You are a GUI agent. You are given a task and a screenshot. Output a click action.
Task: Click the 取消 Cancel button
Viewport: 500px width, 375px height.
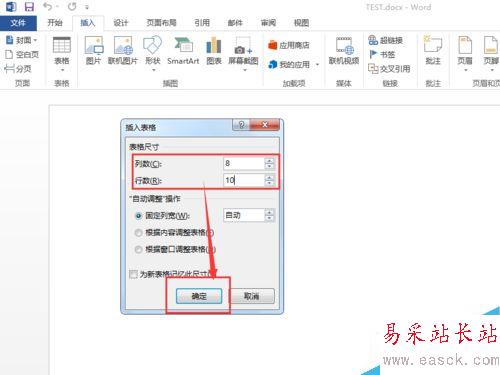point(252,296)
